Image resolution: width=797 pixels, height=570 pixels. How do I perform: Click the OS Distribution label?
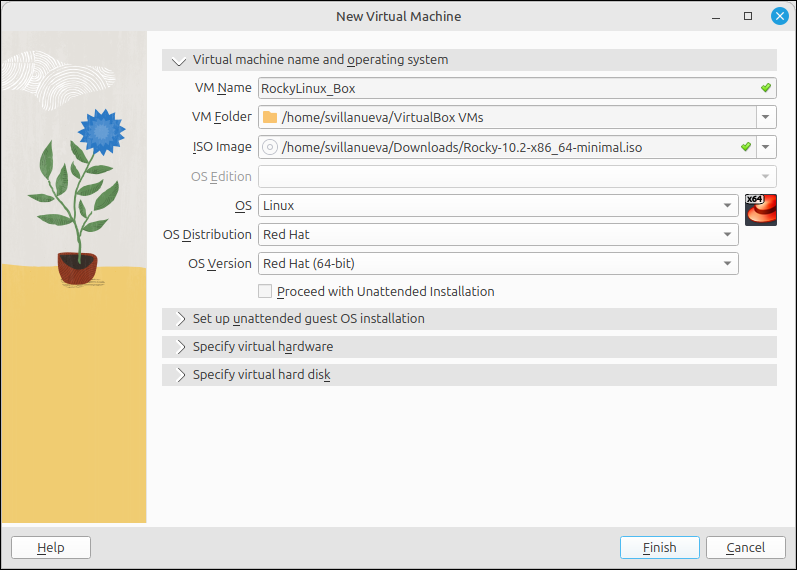(207, 234)
